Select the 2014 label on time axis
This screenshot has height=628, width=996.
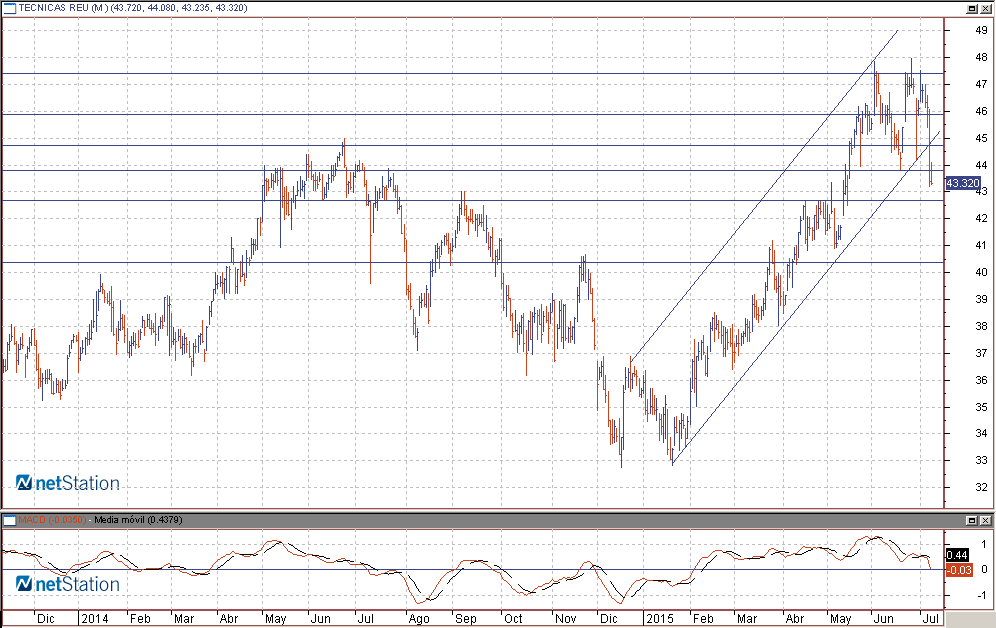94,619
